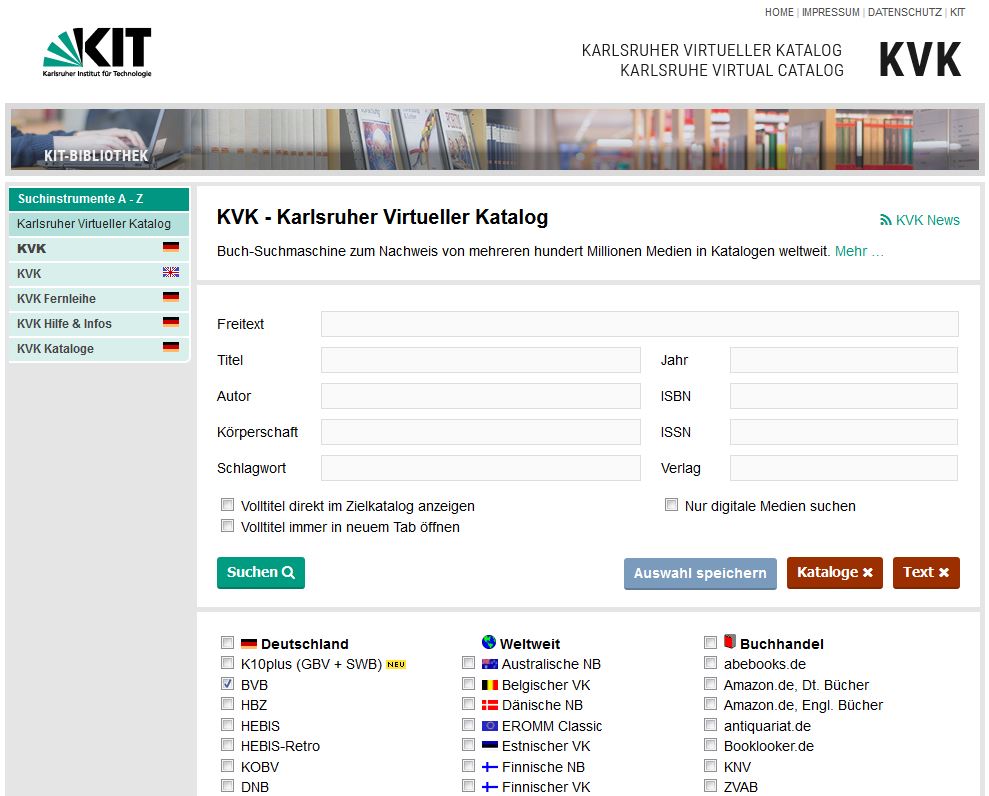Tick the abebooks.de checkbox

coord(710,663)
